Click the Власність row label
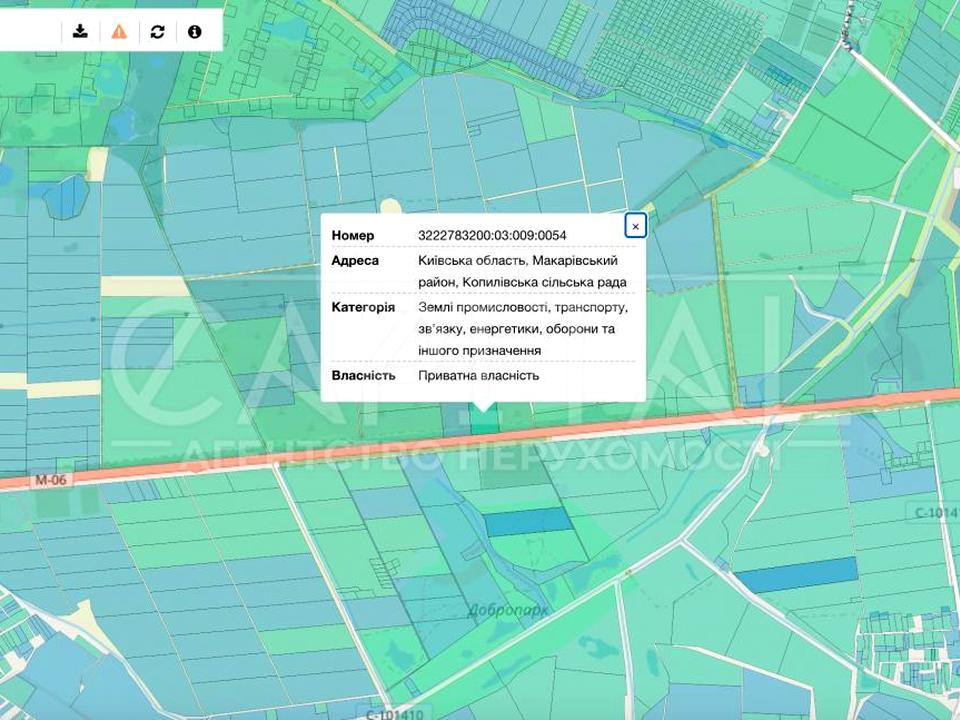Screen dimensions: 960x720 (x=363, y=376)
